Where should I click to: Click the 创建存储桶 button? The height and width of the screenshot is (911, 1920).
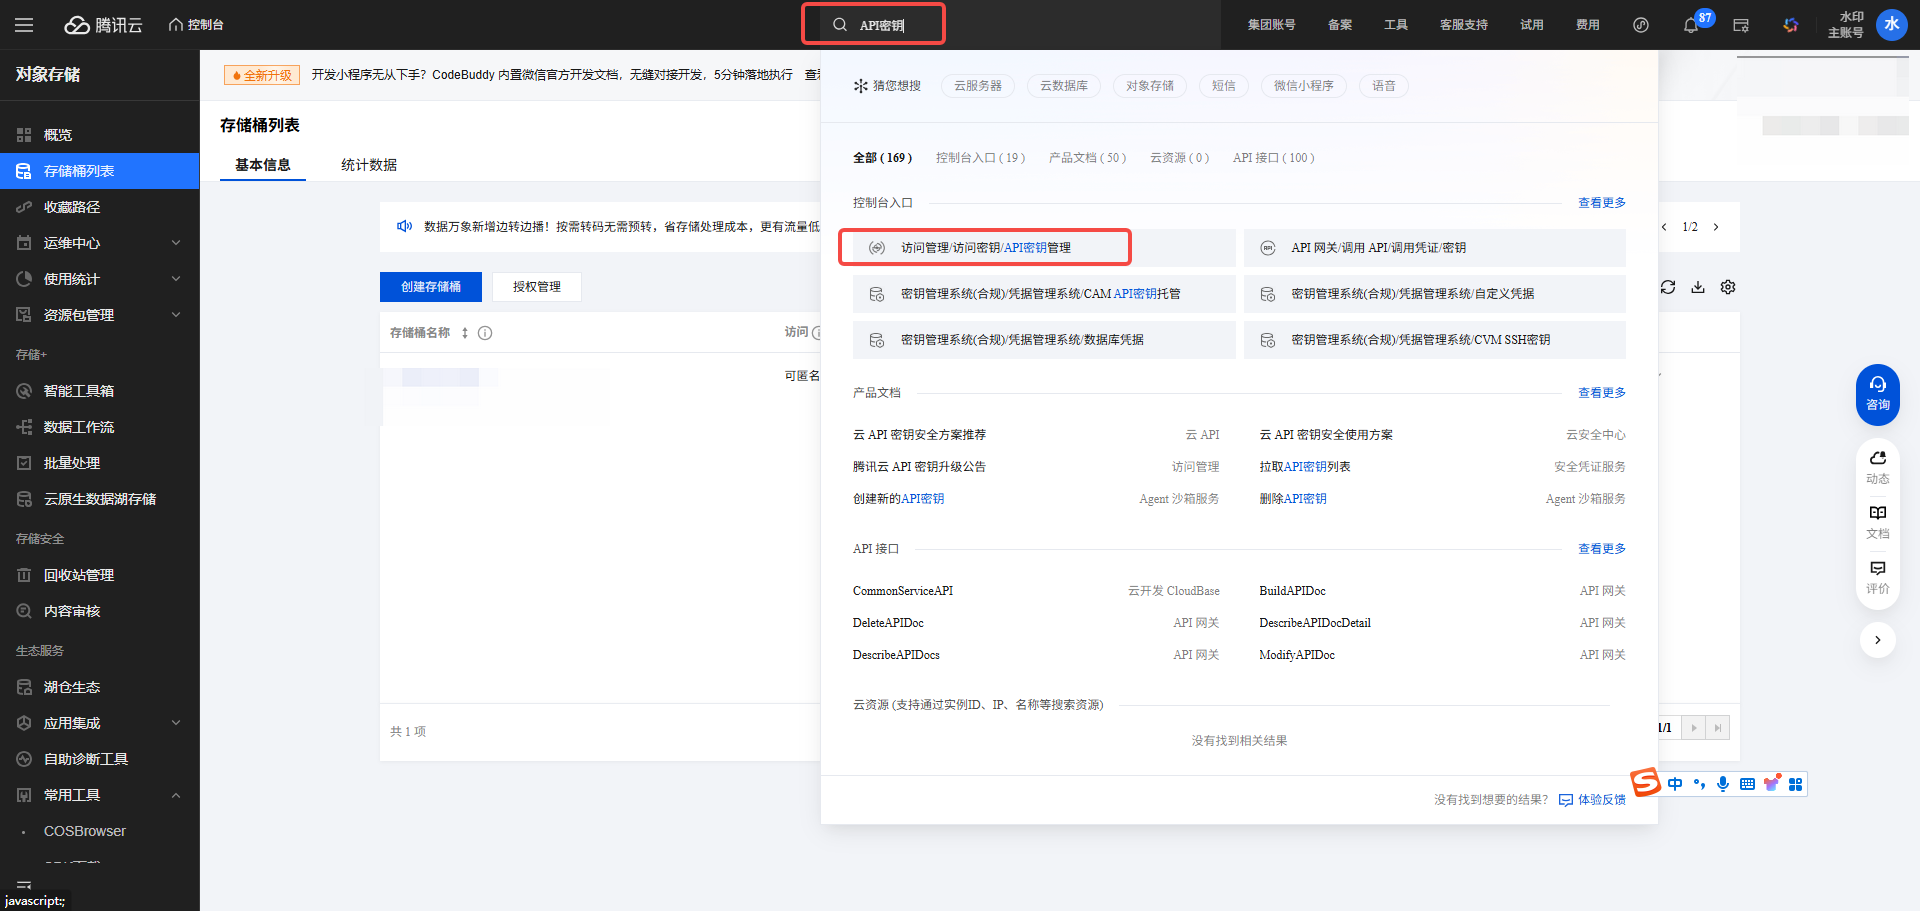[430, 287]
